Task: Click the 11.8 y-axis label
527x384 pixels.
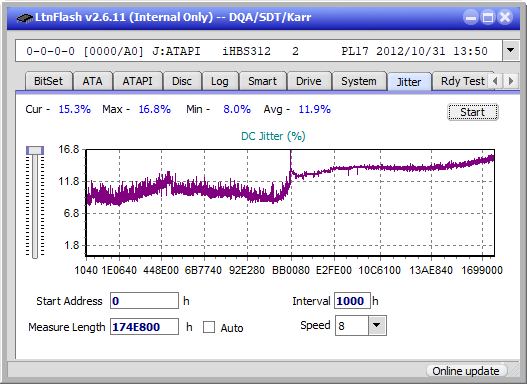Action: pos(69,181)
